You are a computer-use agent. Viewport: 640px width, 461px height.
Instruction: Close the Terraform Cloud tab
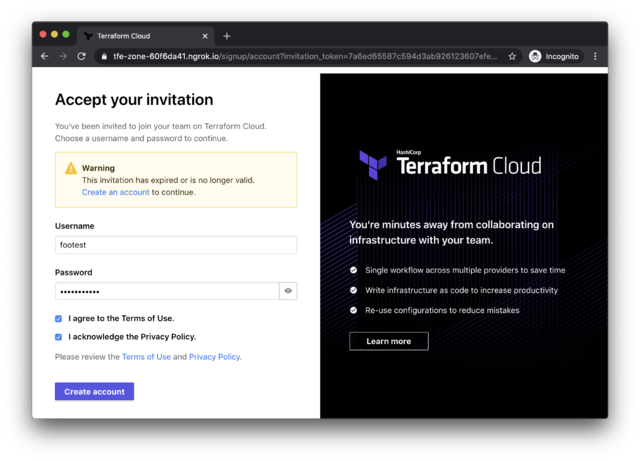(205, 36)
